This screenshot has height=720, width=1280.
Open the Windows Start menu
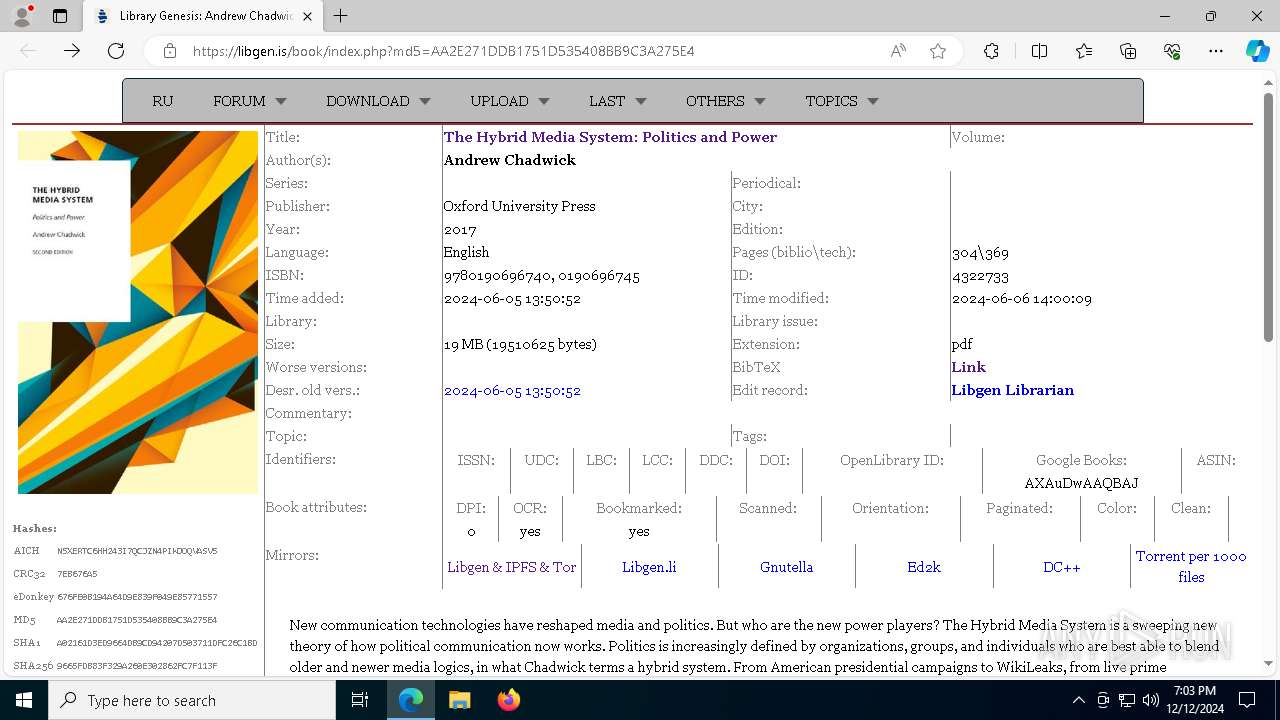[x=24, y=700]
